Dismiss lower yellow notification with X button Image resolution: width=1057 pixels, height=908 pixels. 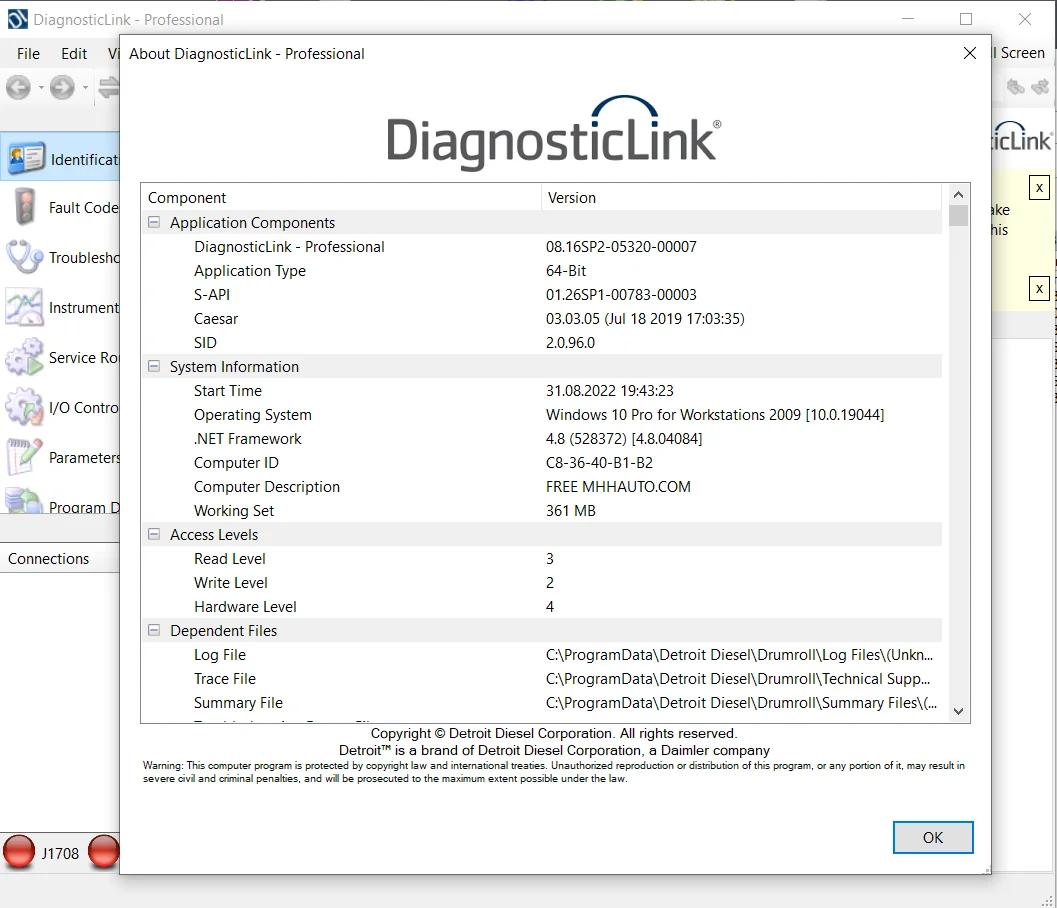(1039, 289)
